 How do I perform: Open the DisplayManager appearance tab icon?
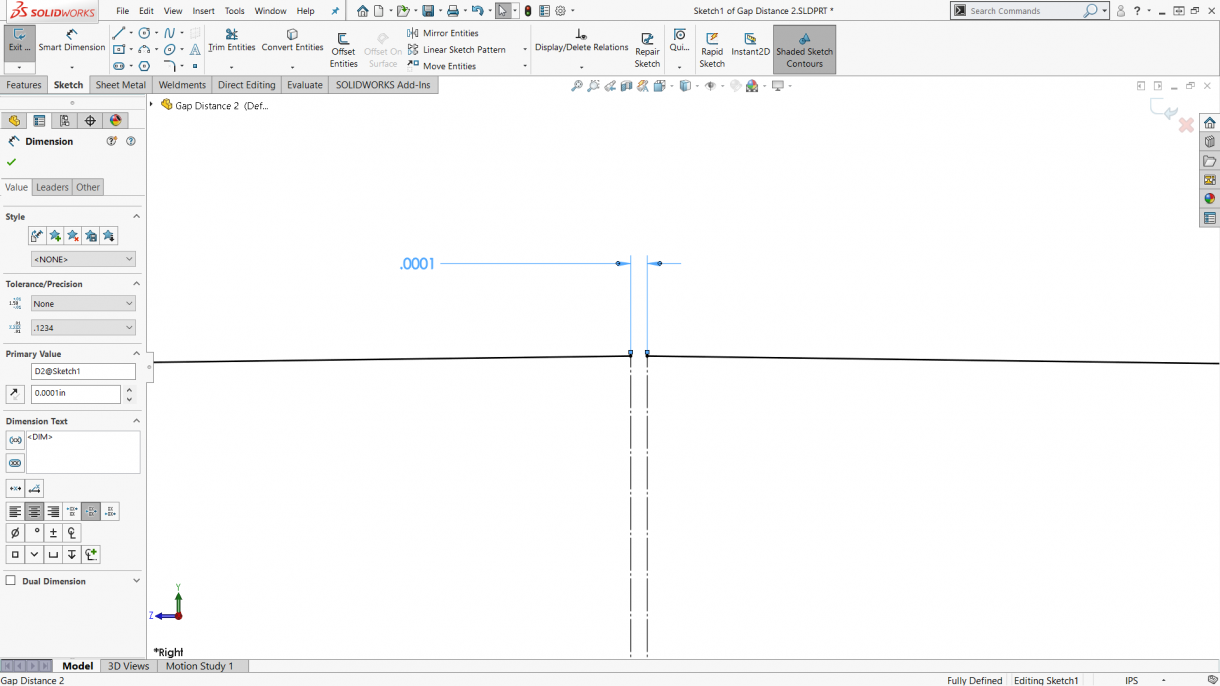point(115,121)
